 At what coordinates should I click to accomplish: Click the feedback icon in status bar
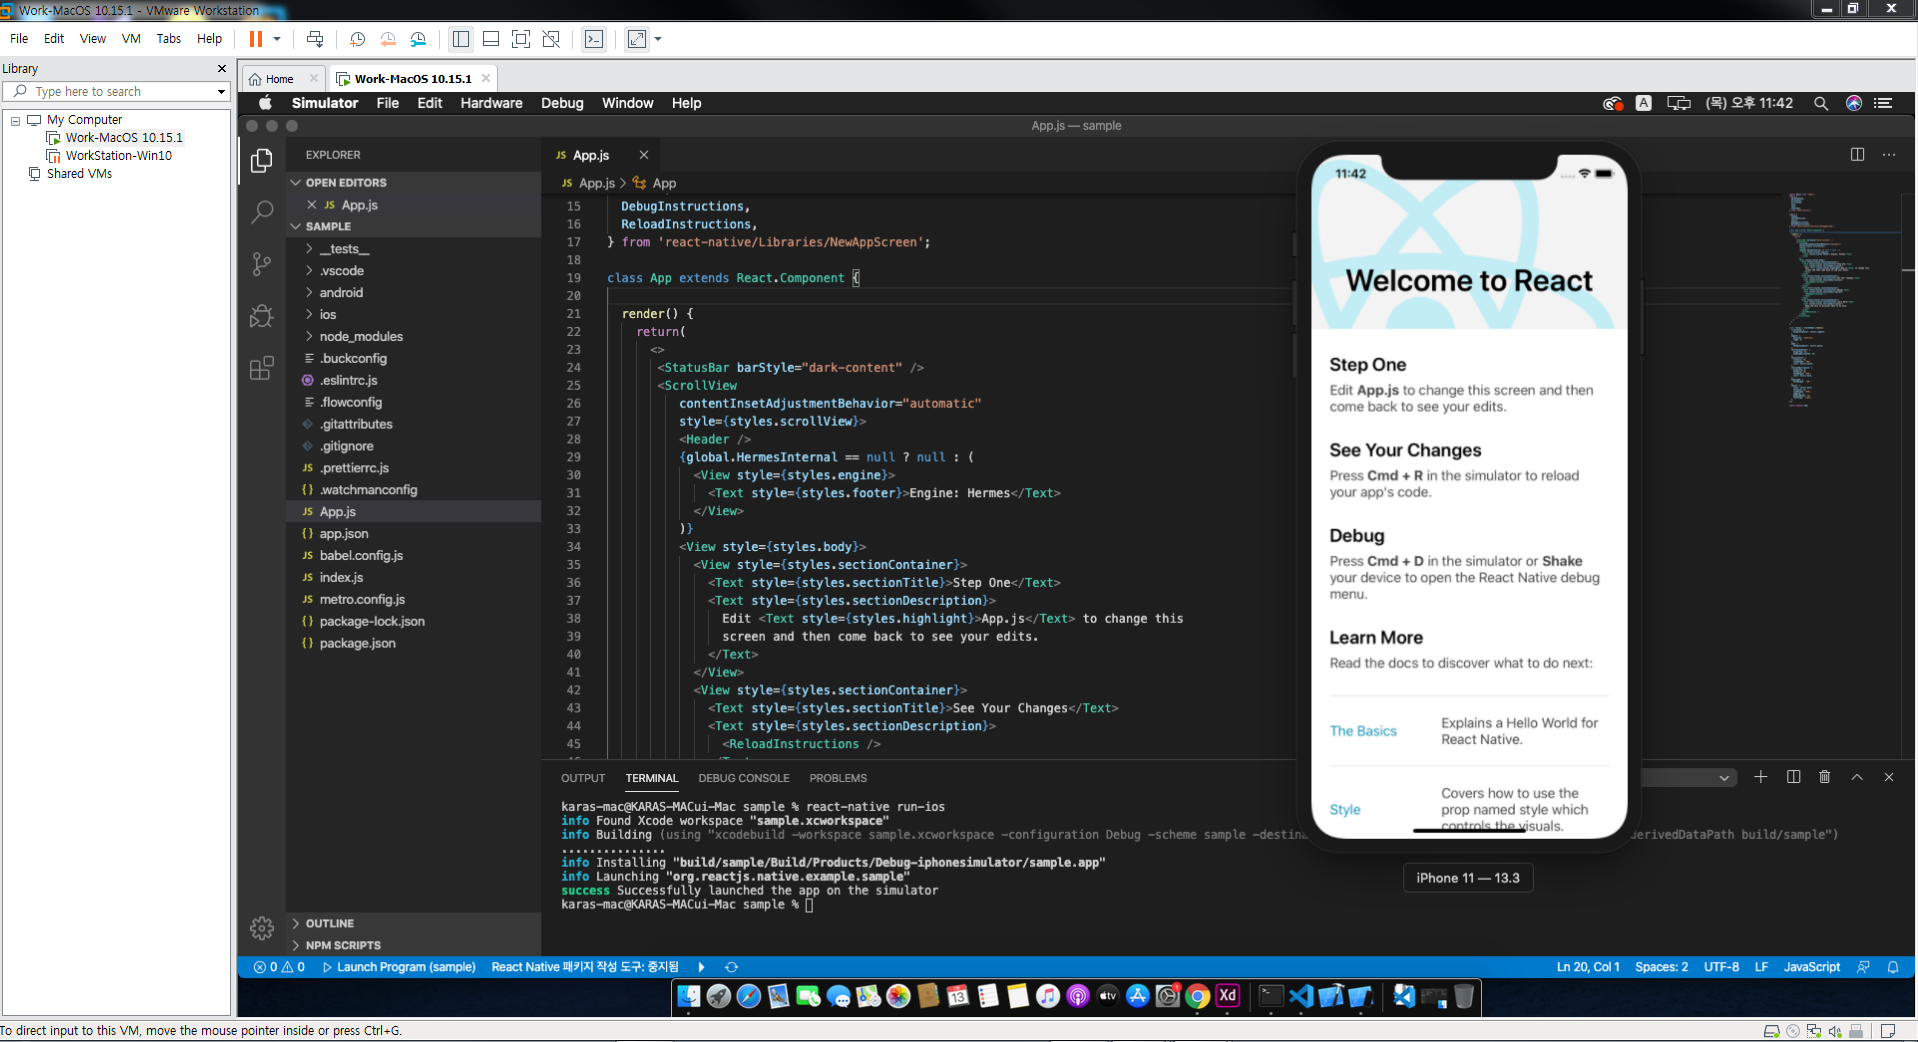(1863, 967)
